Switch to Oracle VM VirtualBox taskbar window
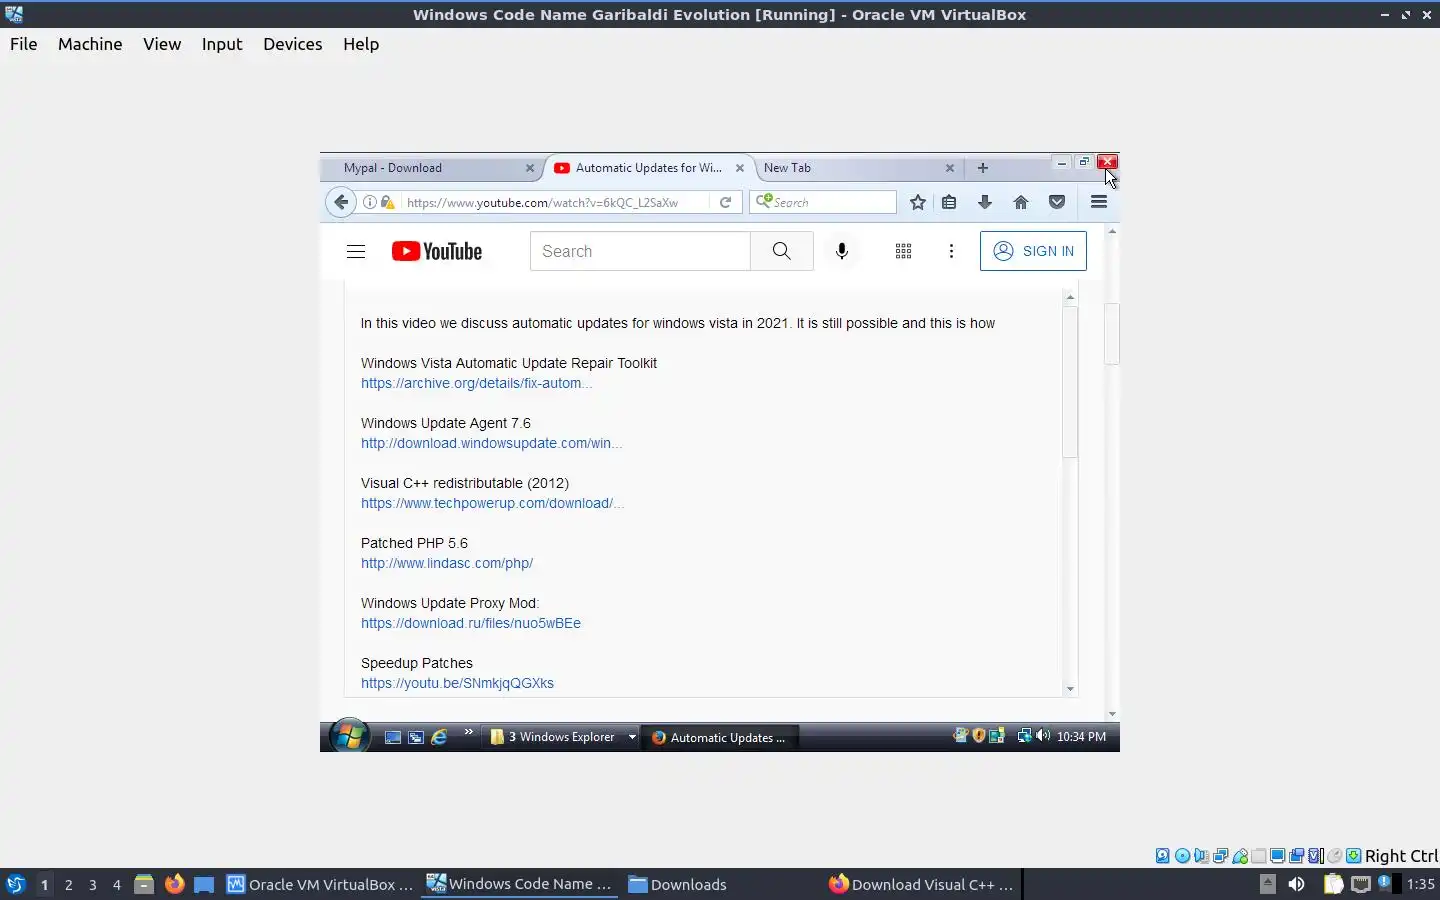Image resolution: width=1440 pixels, height=900 pixels. pyautogui.click(x=320, y=884)
